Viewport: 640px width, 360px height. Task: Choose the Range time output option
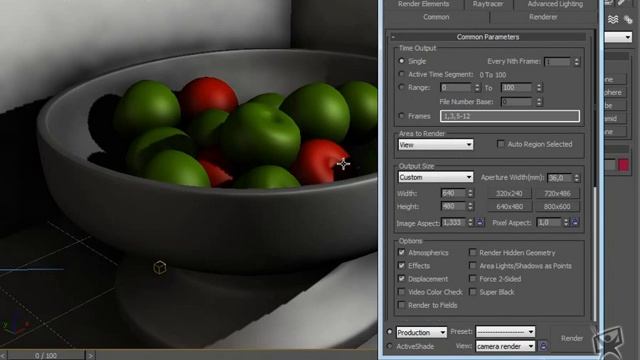[401, 87]
